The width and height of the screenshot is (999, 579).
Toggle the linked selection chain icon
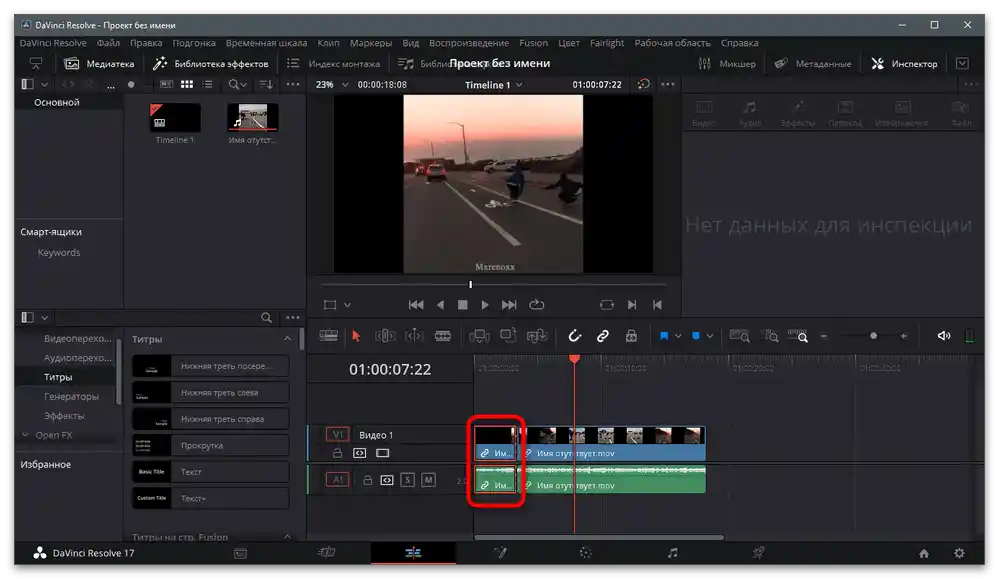coord(603,336)
